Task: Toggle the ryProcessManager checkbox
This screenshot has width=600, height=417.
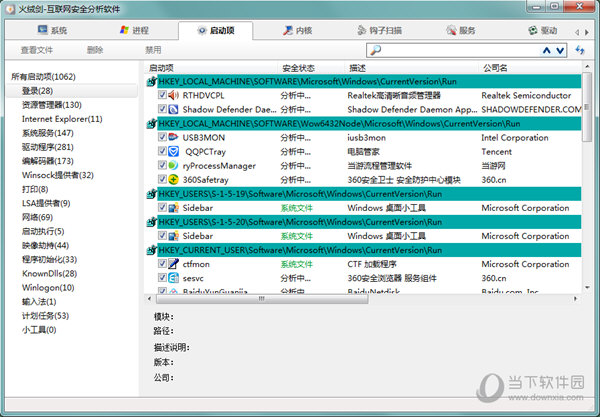Action: (x=162, y=165)
